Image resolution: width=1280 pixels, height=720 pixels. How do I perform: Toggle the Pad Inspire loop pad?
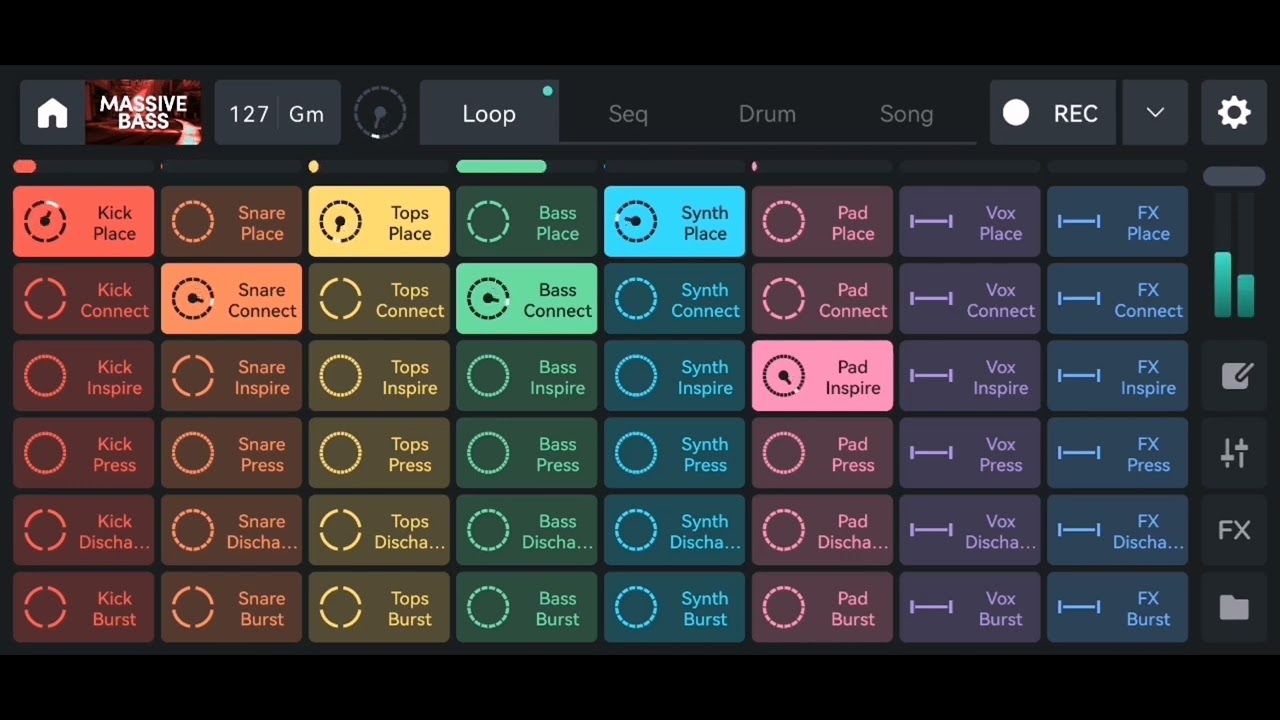822,376
